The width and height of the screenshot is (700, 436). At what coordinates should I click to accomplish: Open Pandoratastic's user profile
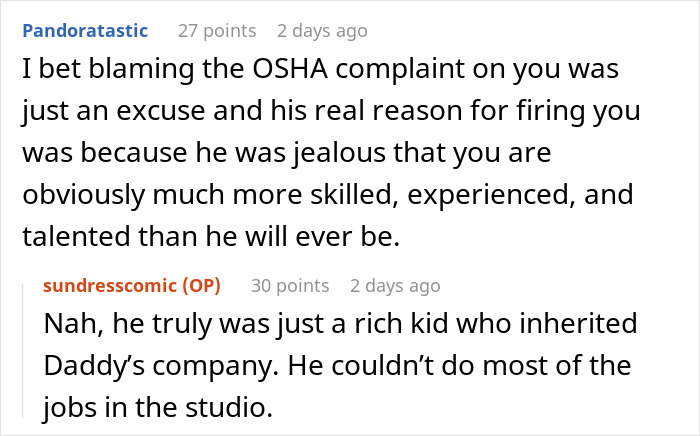pyautogui.click(x=84, y=31)
